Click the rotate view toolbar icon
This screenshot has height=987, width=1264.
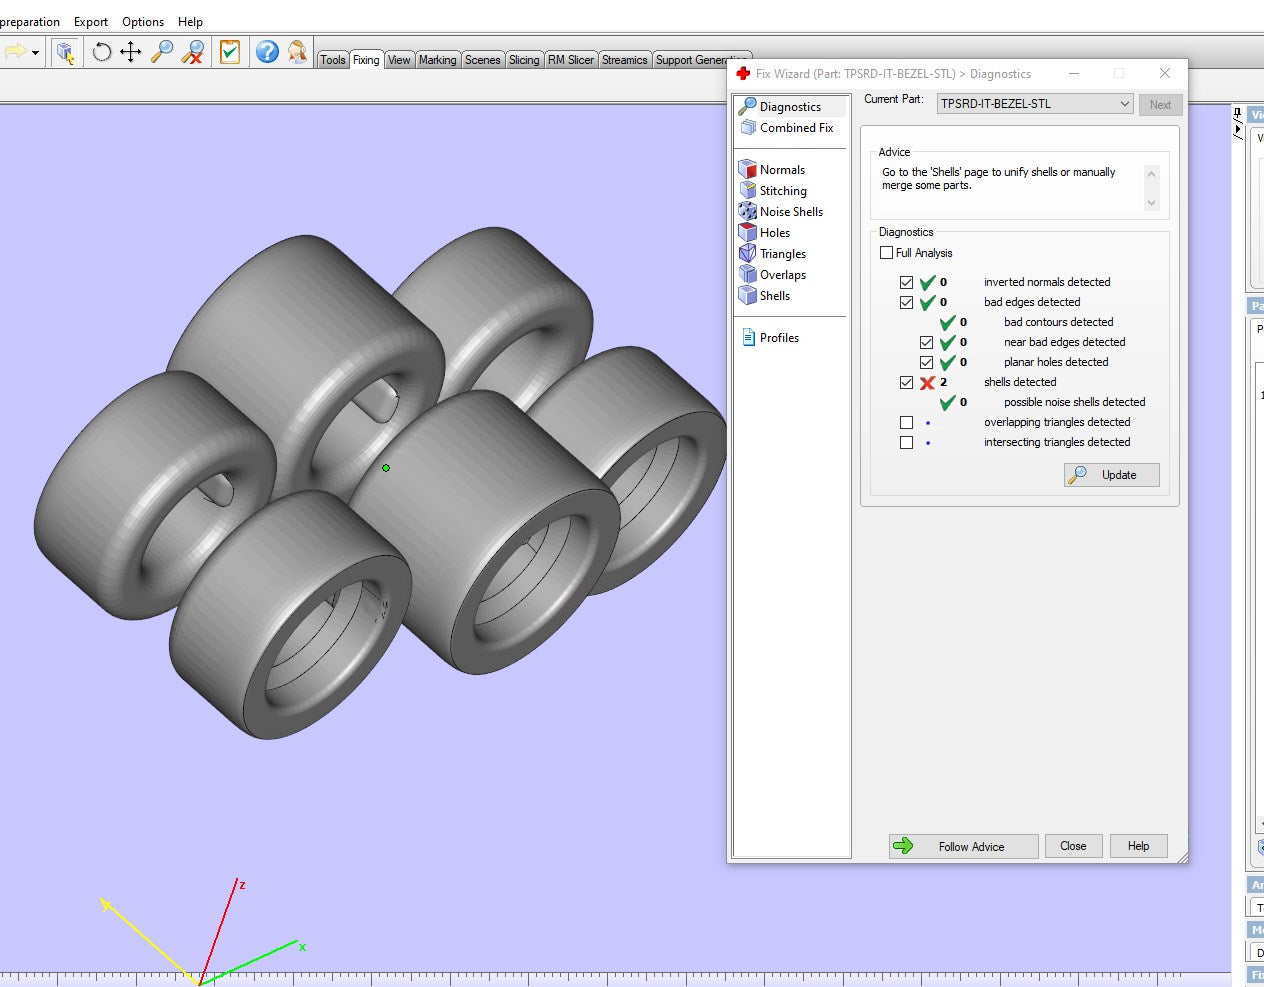coord(101,52)
